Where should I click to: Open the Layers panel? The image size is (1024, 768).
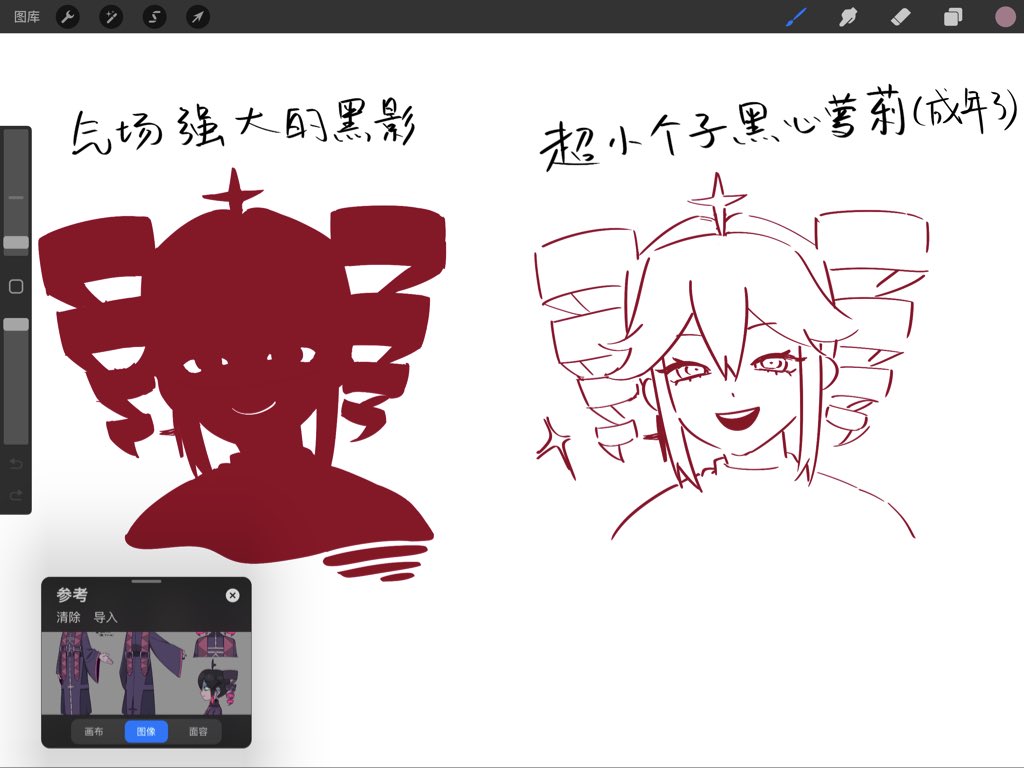pos(953,16)
